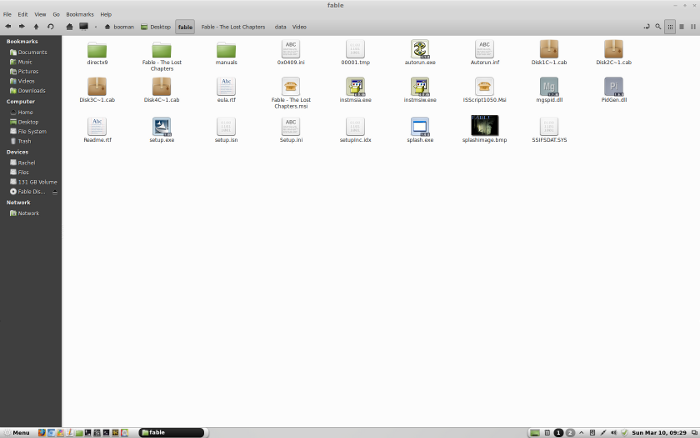Screen dimensions: 700x438
Task: Go back with the Back arrow
Action: (8, 27)
